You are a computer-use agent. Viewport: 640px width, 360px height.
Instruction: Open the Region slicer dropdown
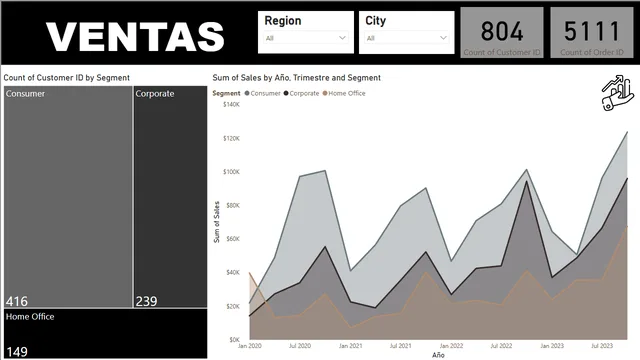[306, 38]
